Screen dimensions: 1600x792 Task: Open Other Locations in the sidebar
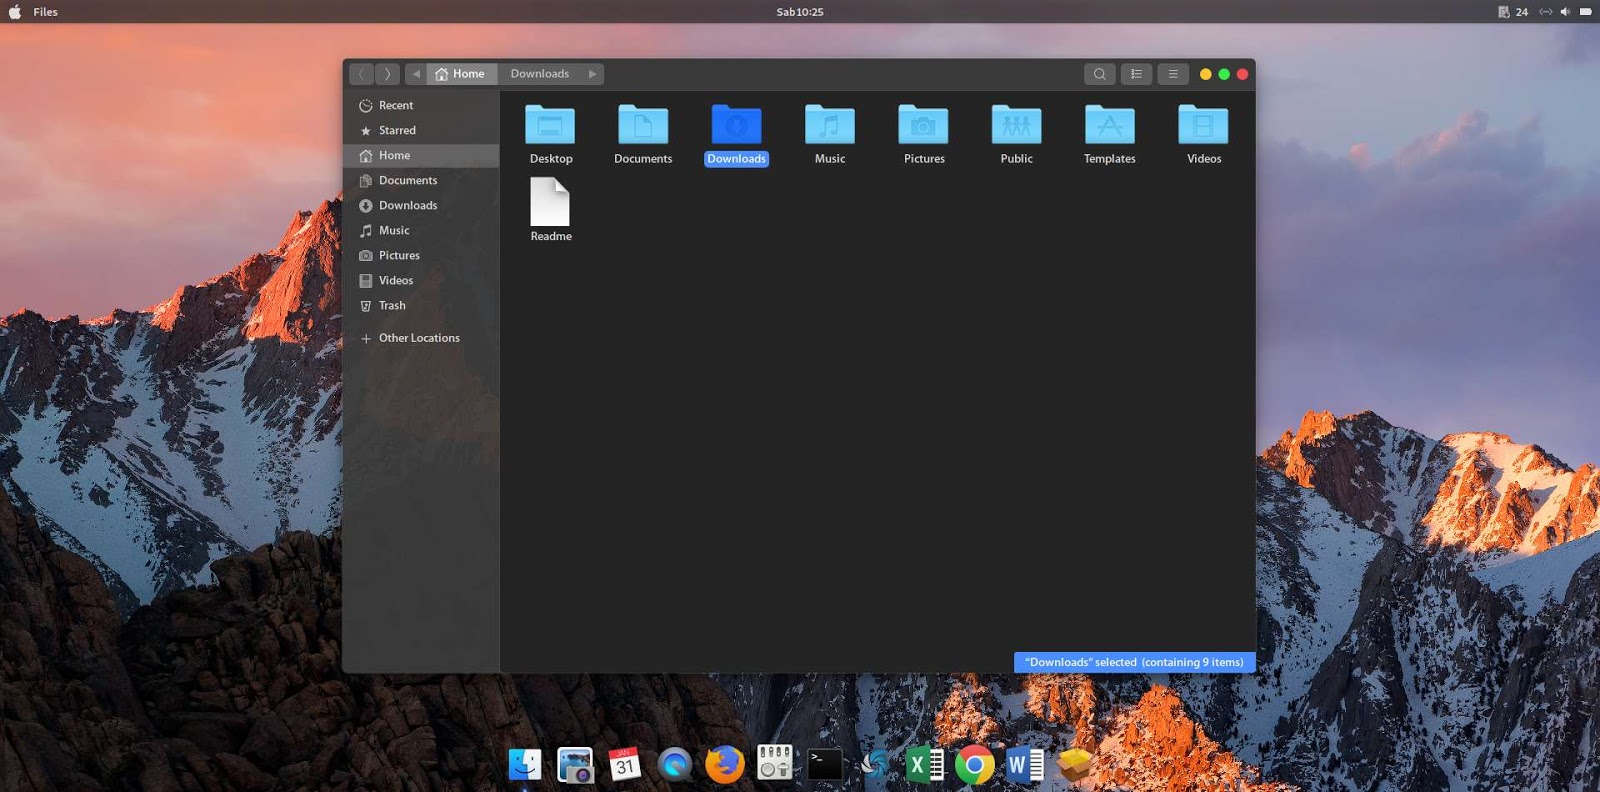[x=421, y=338]
